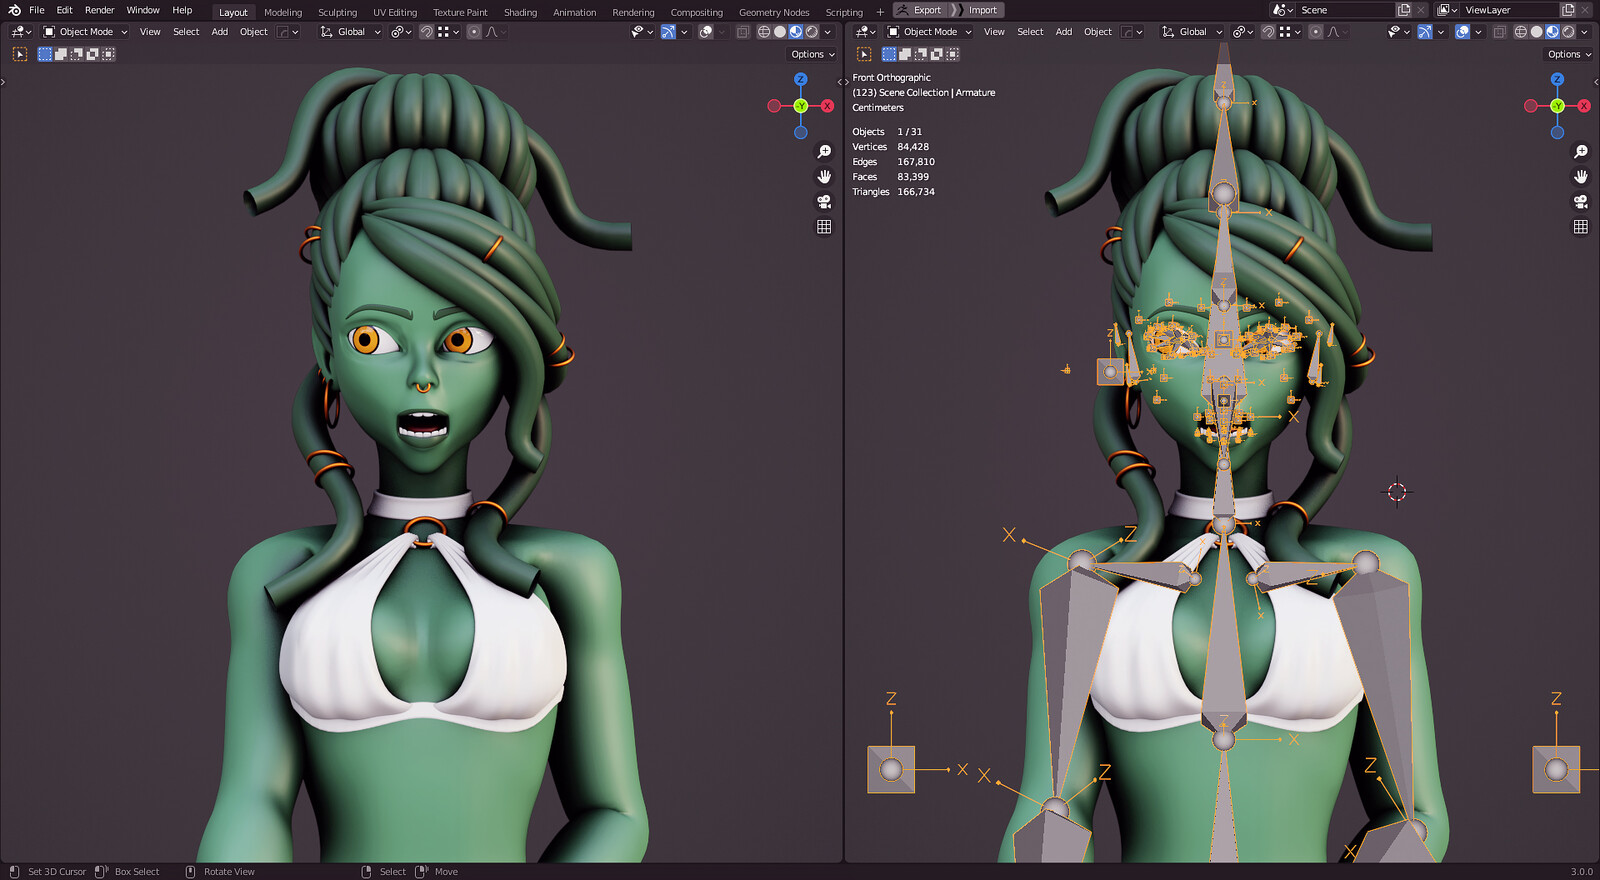Select rendered shading in the right viewport

[1568, 32]
